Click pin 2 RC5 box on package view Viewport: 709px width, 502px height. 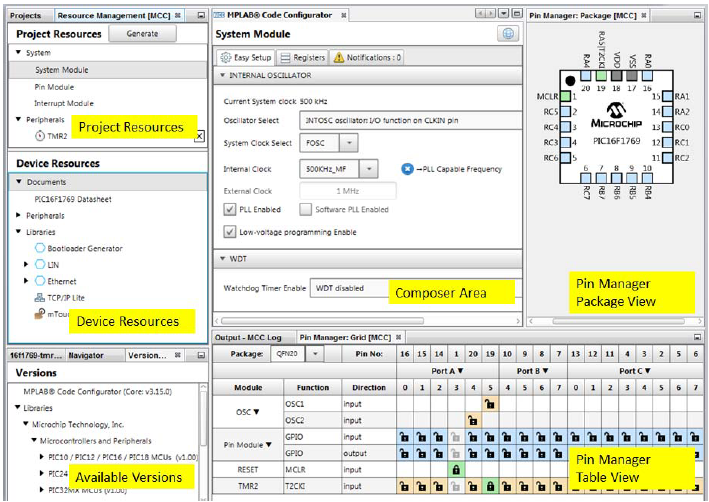565,112
